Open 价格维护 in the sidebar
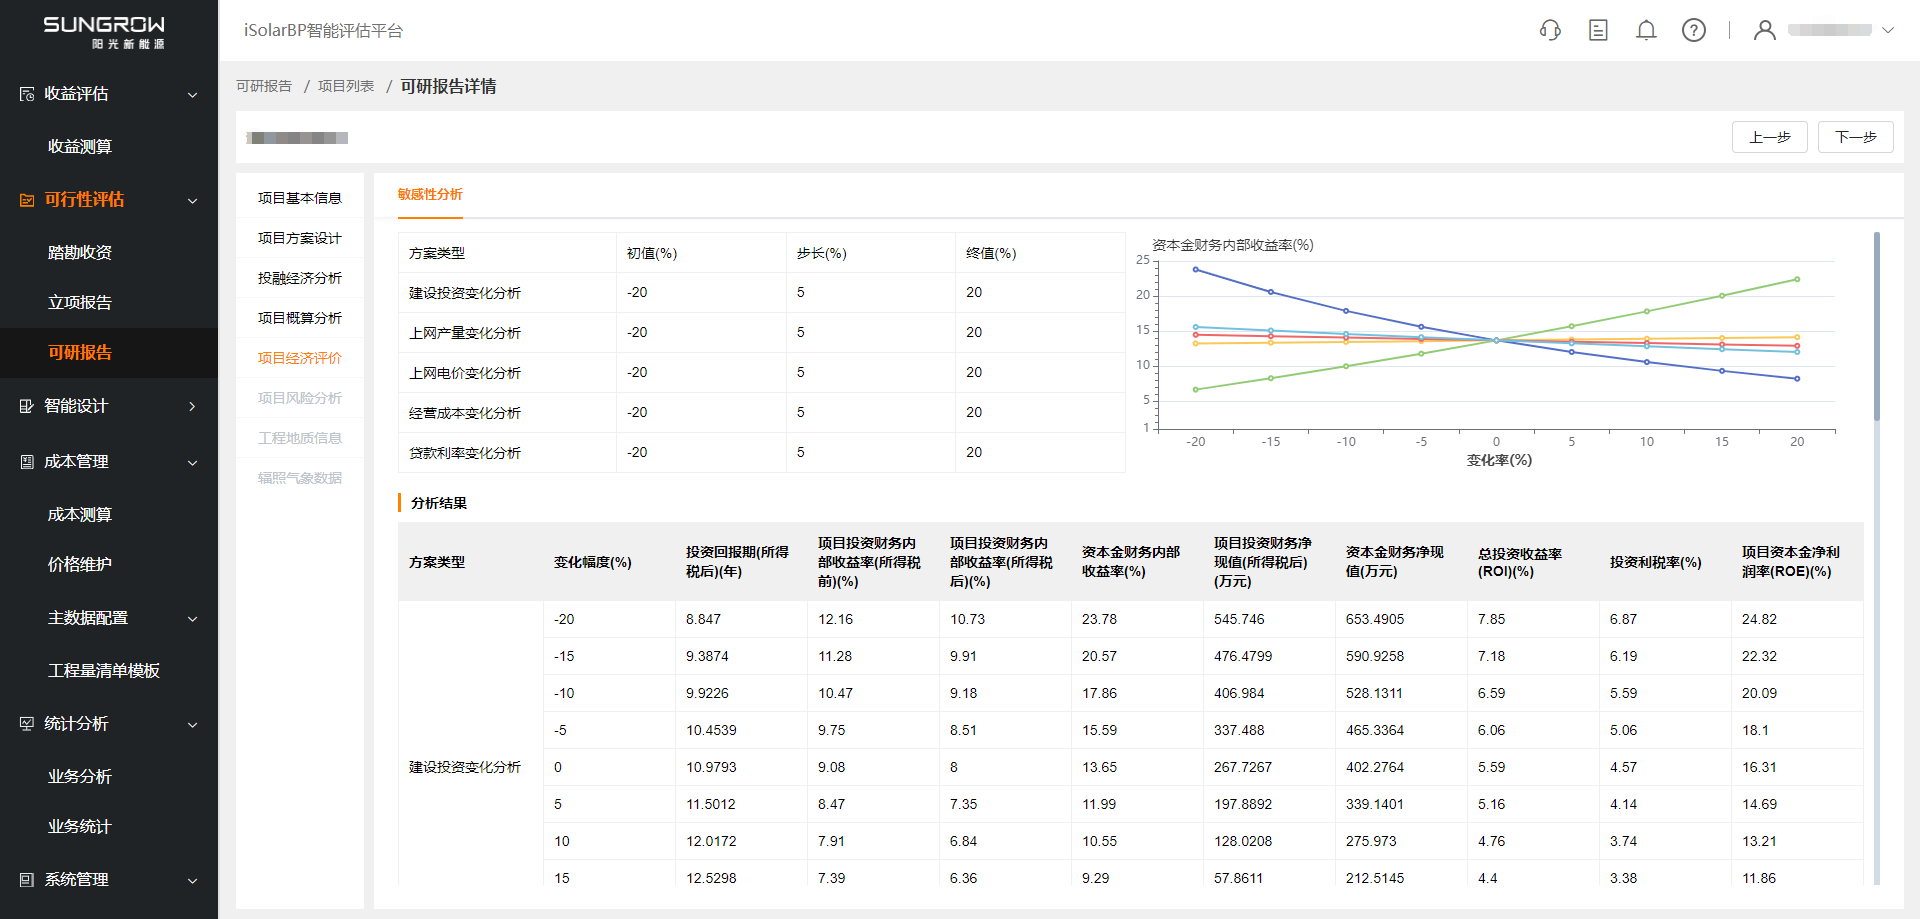Image resolution: width=1920 pixels, height=919 pixels. tap(80, 564)
